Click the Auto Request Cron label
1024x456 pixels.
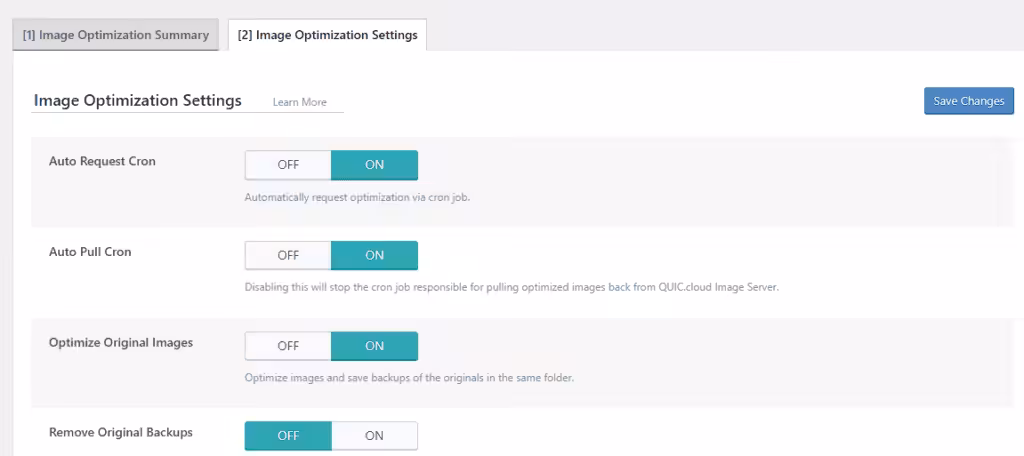pos(102,161)
